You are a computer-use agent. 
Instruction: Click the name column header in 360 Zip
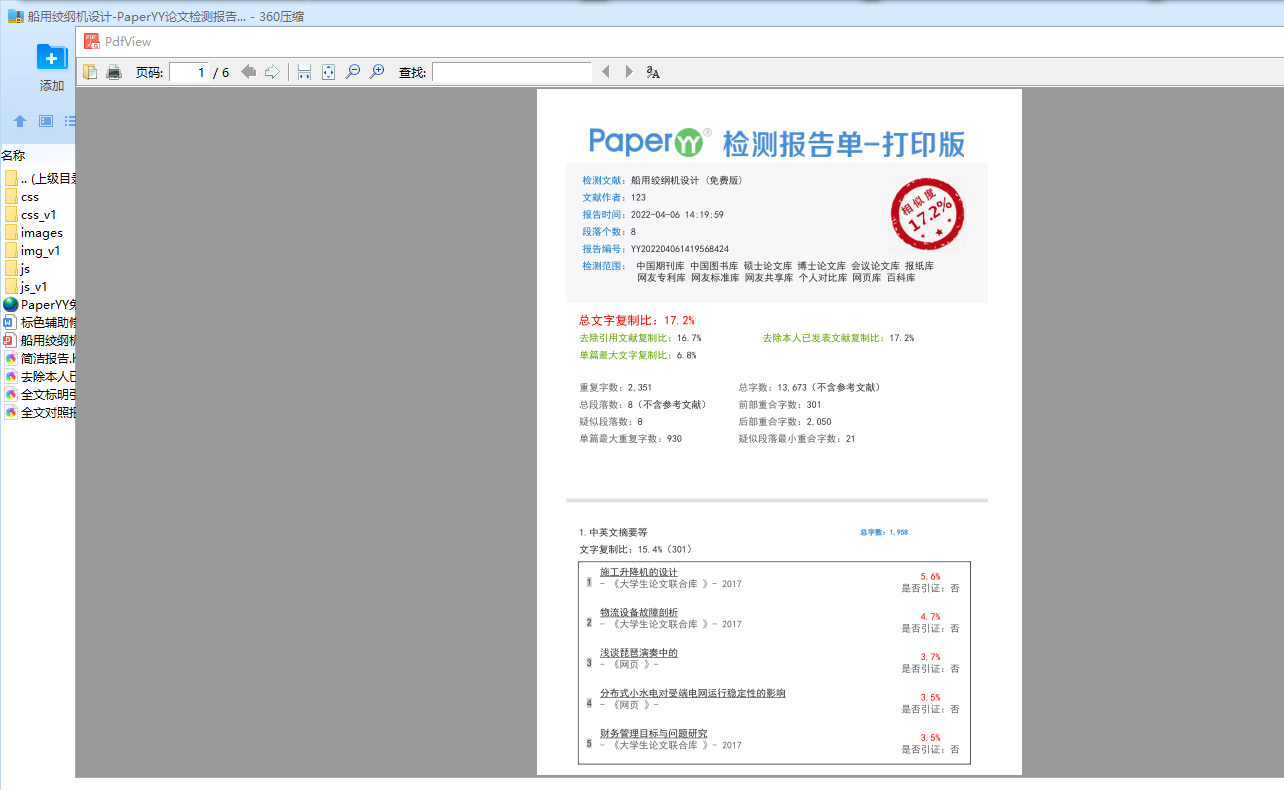(x=13, y=155)
